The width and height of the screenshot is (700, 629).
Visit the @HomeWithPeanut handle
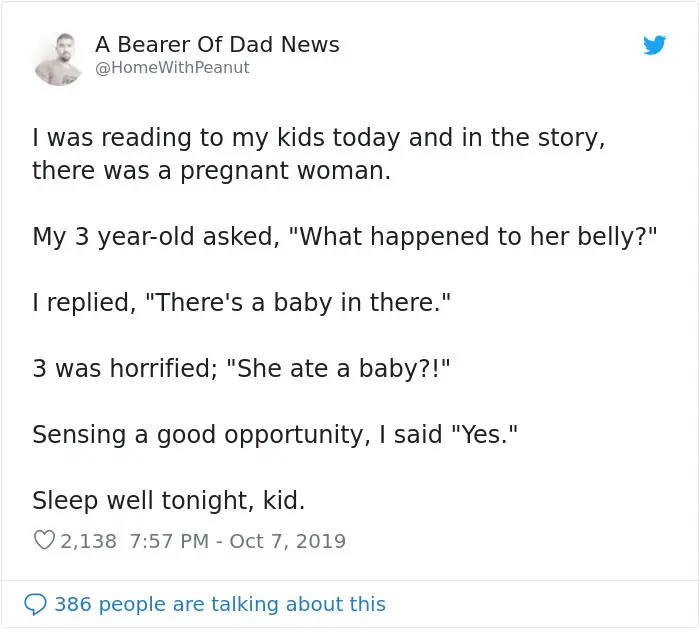tap(172, 68)
